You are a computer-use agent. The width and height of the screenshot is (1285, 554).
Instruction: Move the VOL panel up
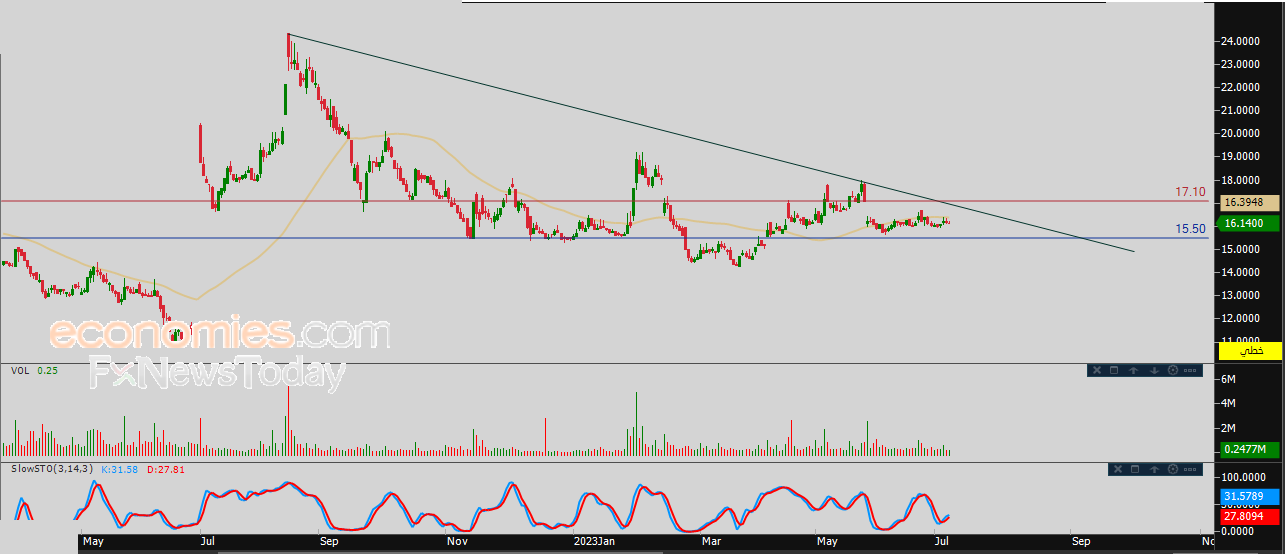1134,370
